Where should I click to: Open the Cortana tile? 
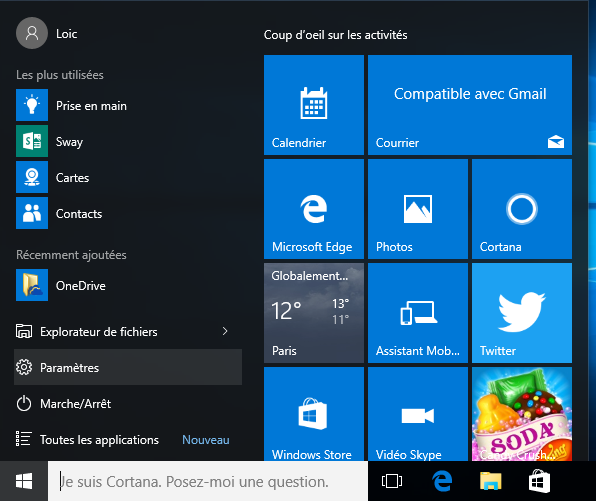522,209
